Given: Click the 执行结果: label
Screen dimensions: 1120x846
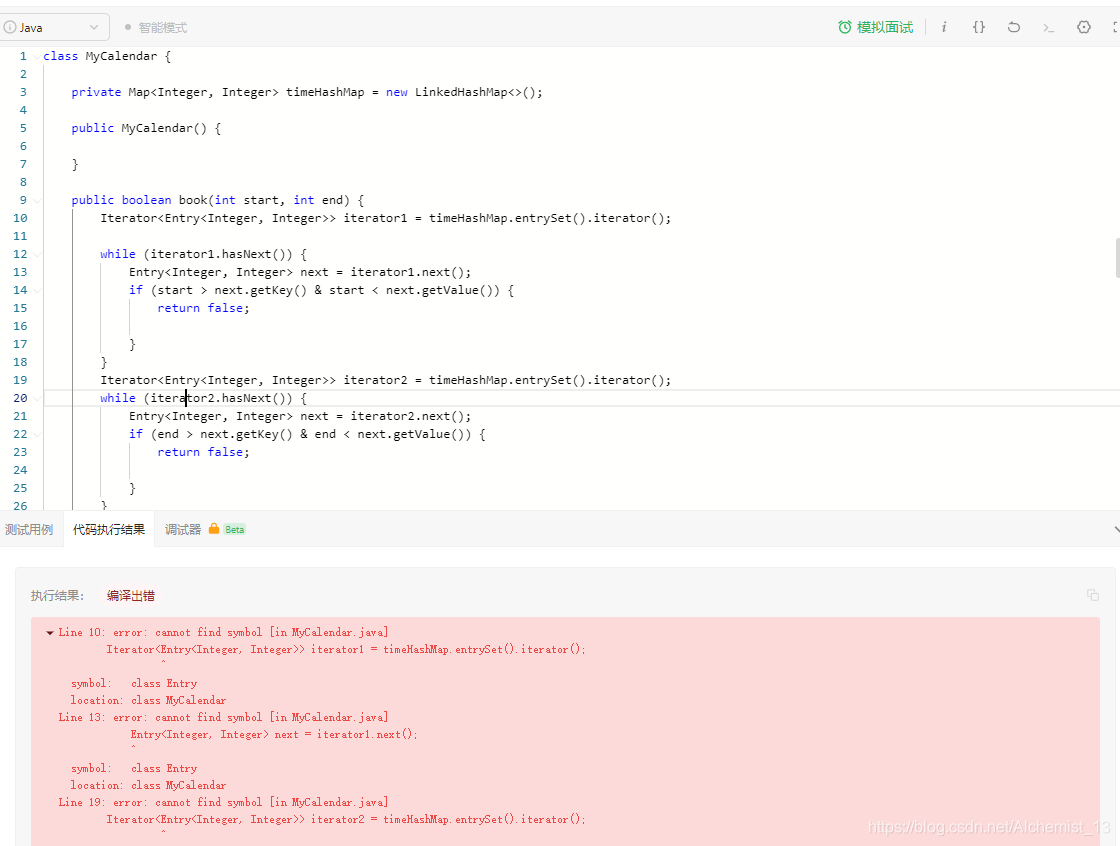Looking at the screenshot, I should coord(57,595).
